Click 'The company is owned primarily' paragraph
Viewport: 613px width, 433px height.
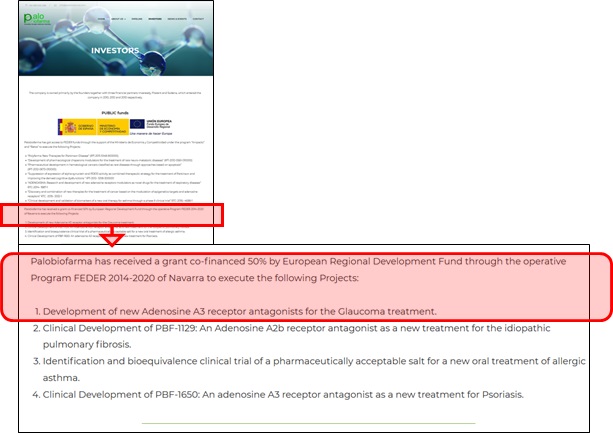(x=115, y=95)
